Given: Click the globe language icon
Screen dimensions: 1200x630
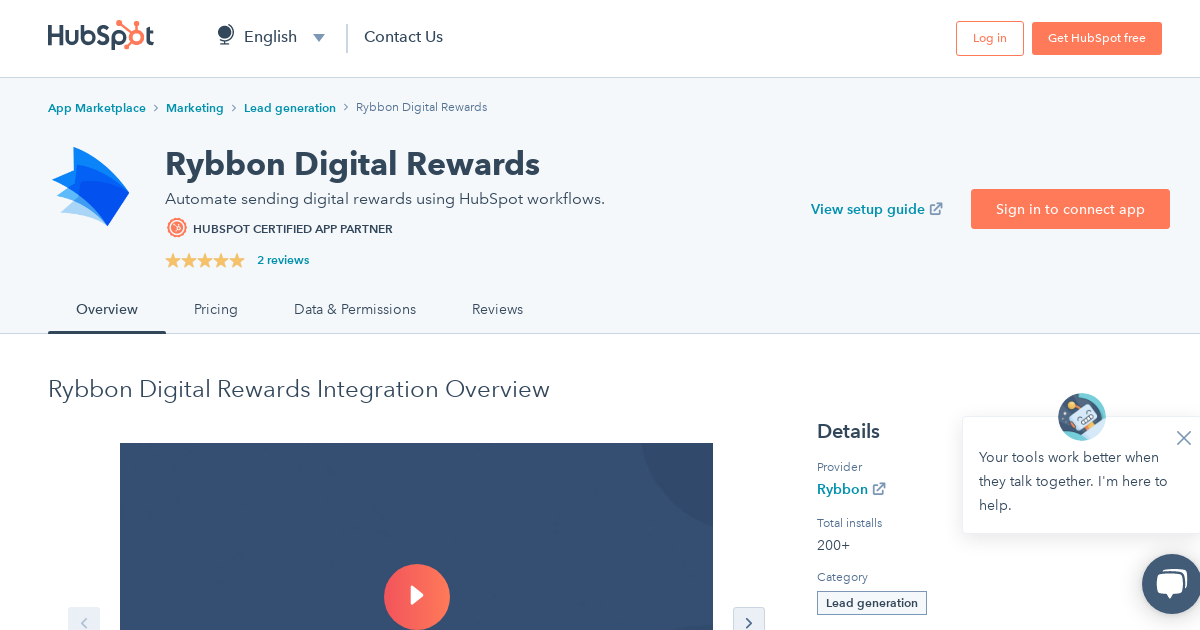Looking at the screenshot, I should (x=225, y=34).
